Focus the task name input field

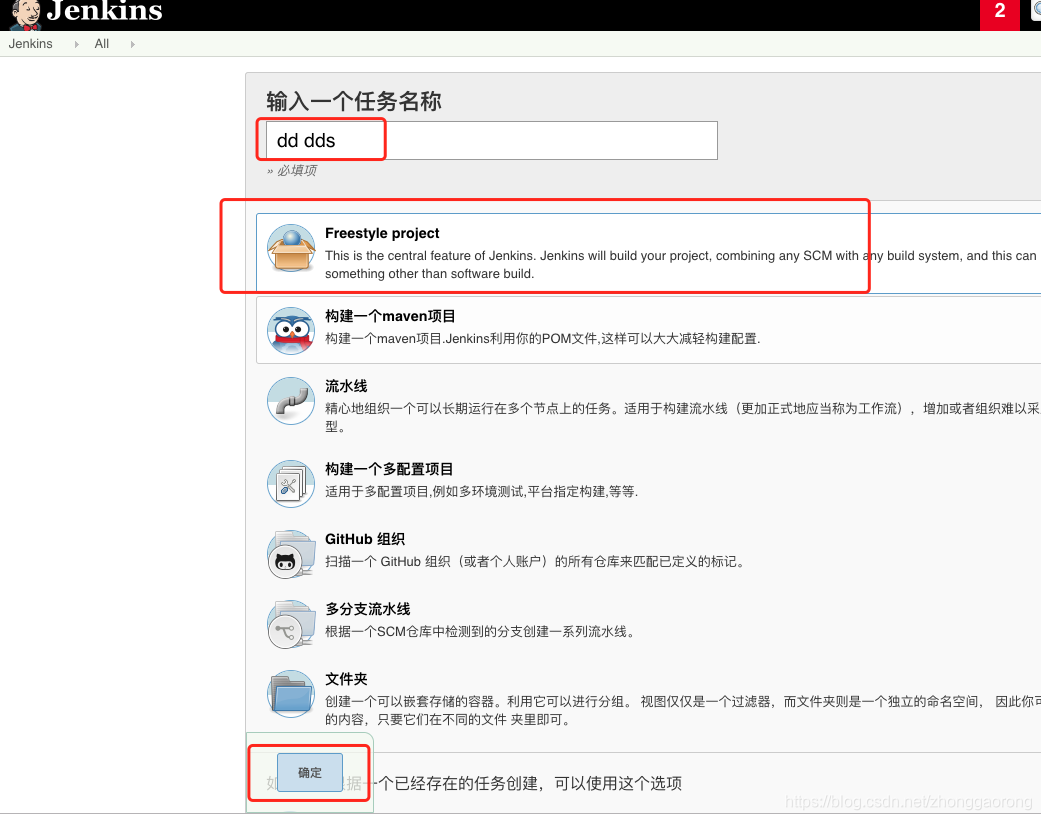491,140
